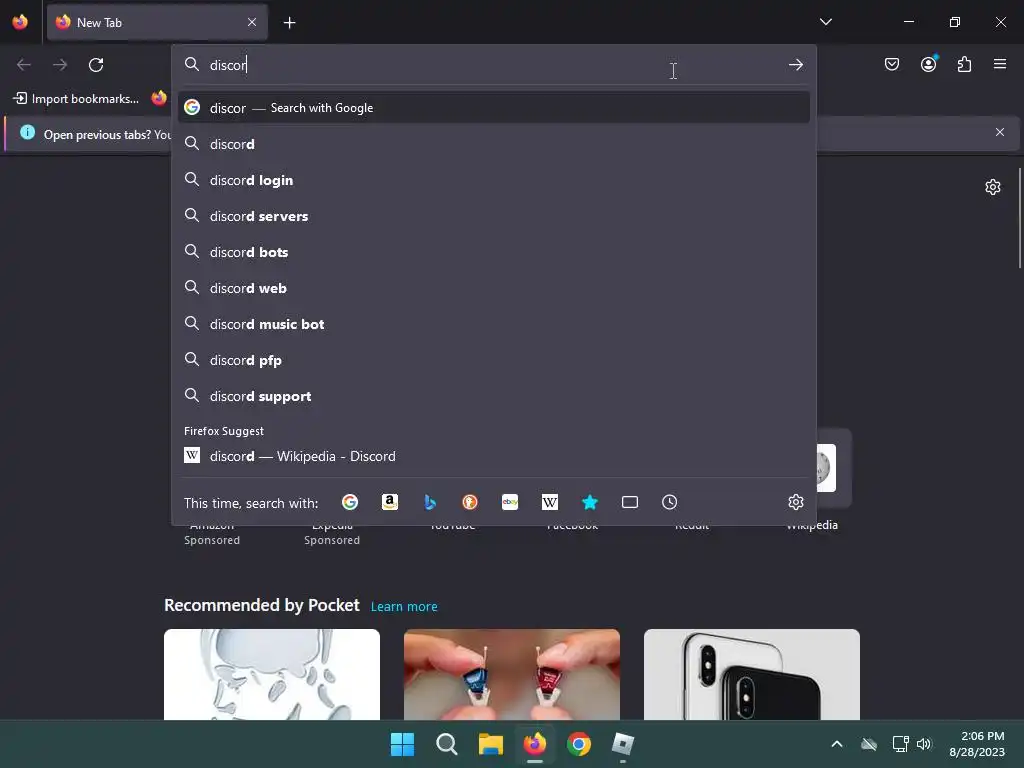Screen dimensions: 1024x768
Task: Open the hearing aids Pocket story thumbnail
Action: click(512, 674)
